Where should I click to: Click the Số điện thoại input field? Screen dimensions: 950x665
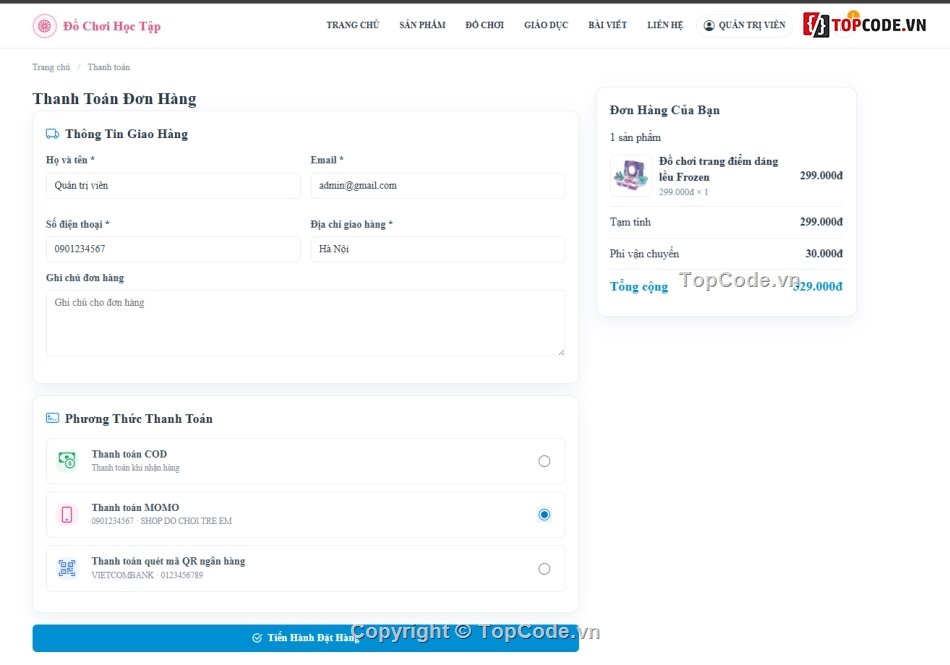coord(173,249)
